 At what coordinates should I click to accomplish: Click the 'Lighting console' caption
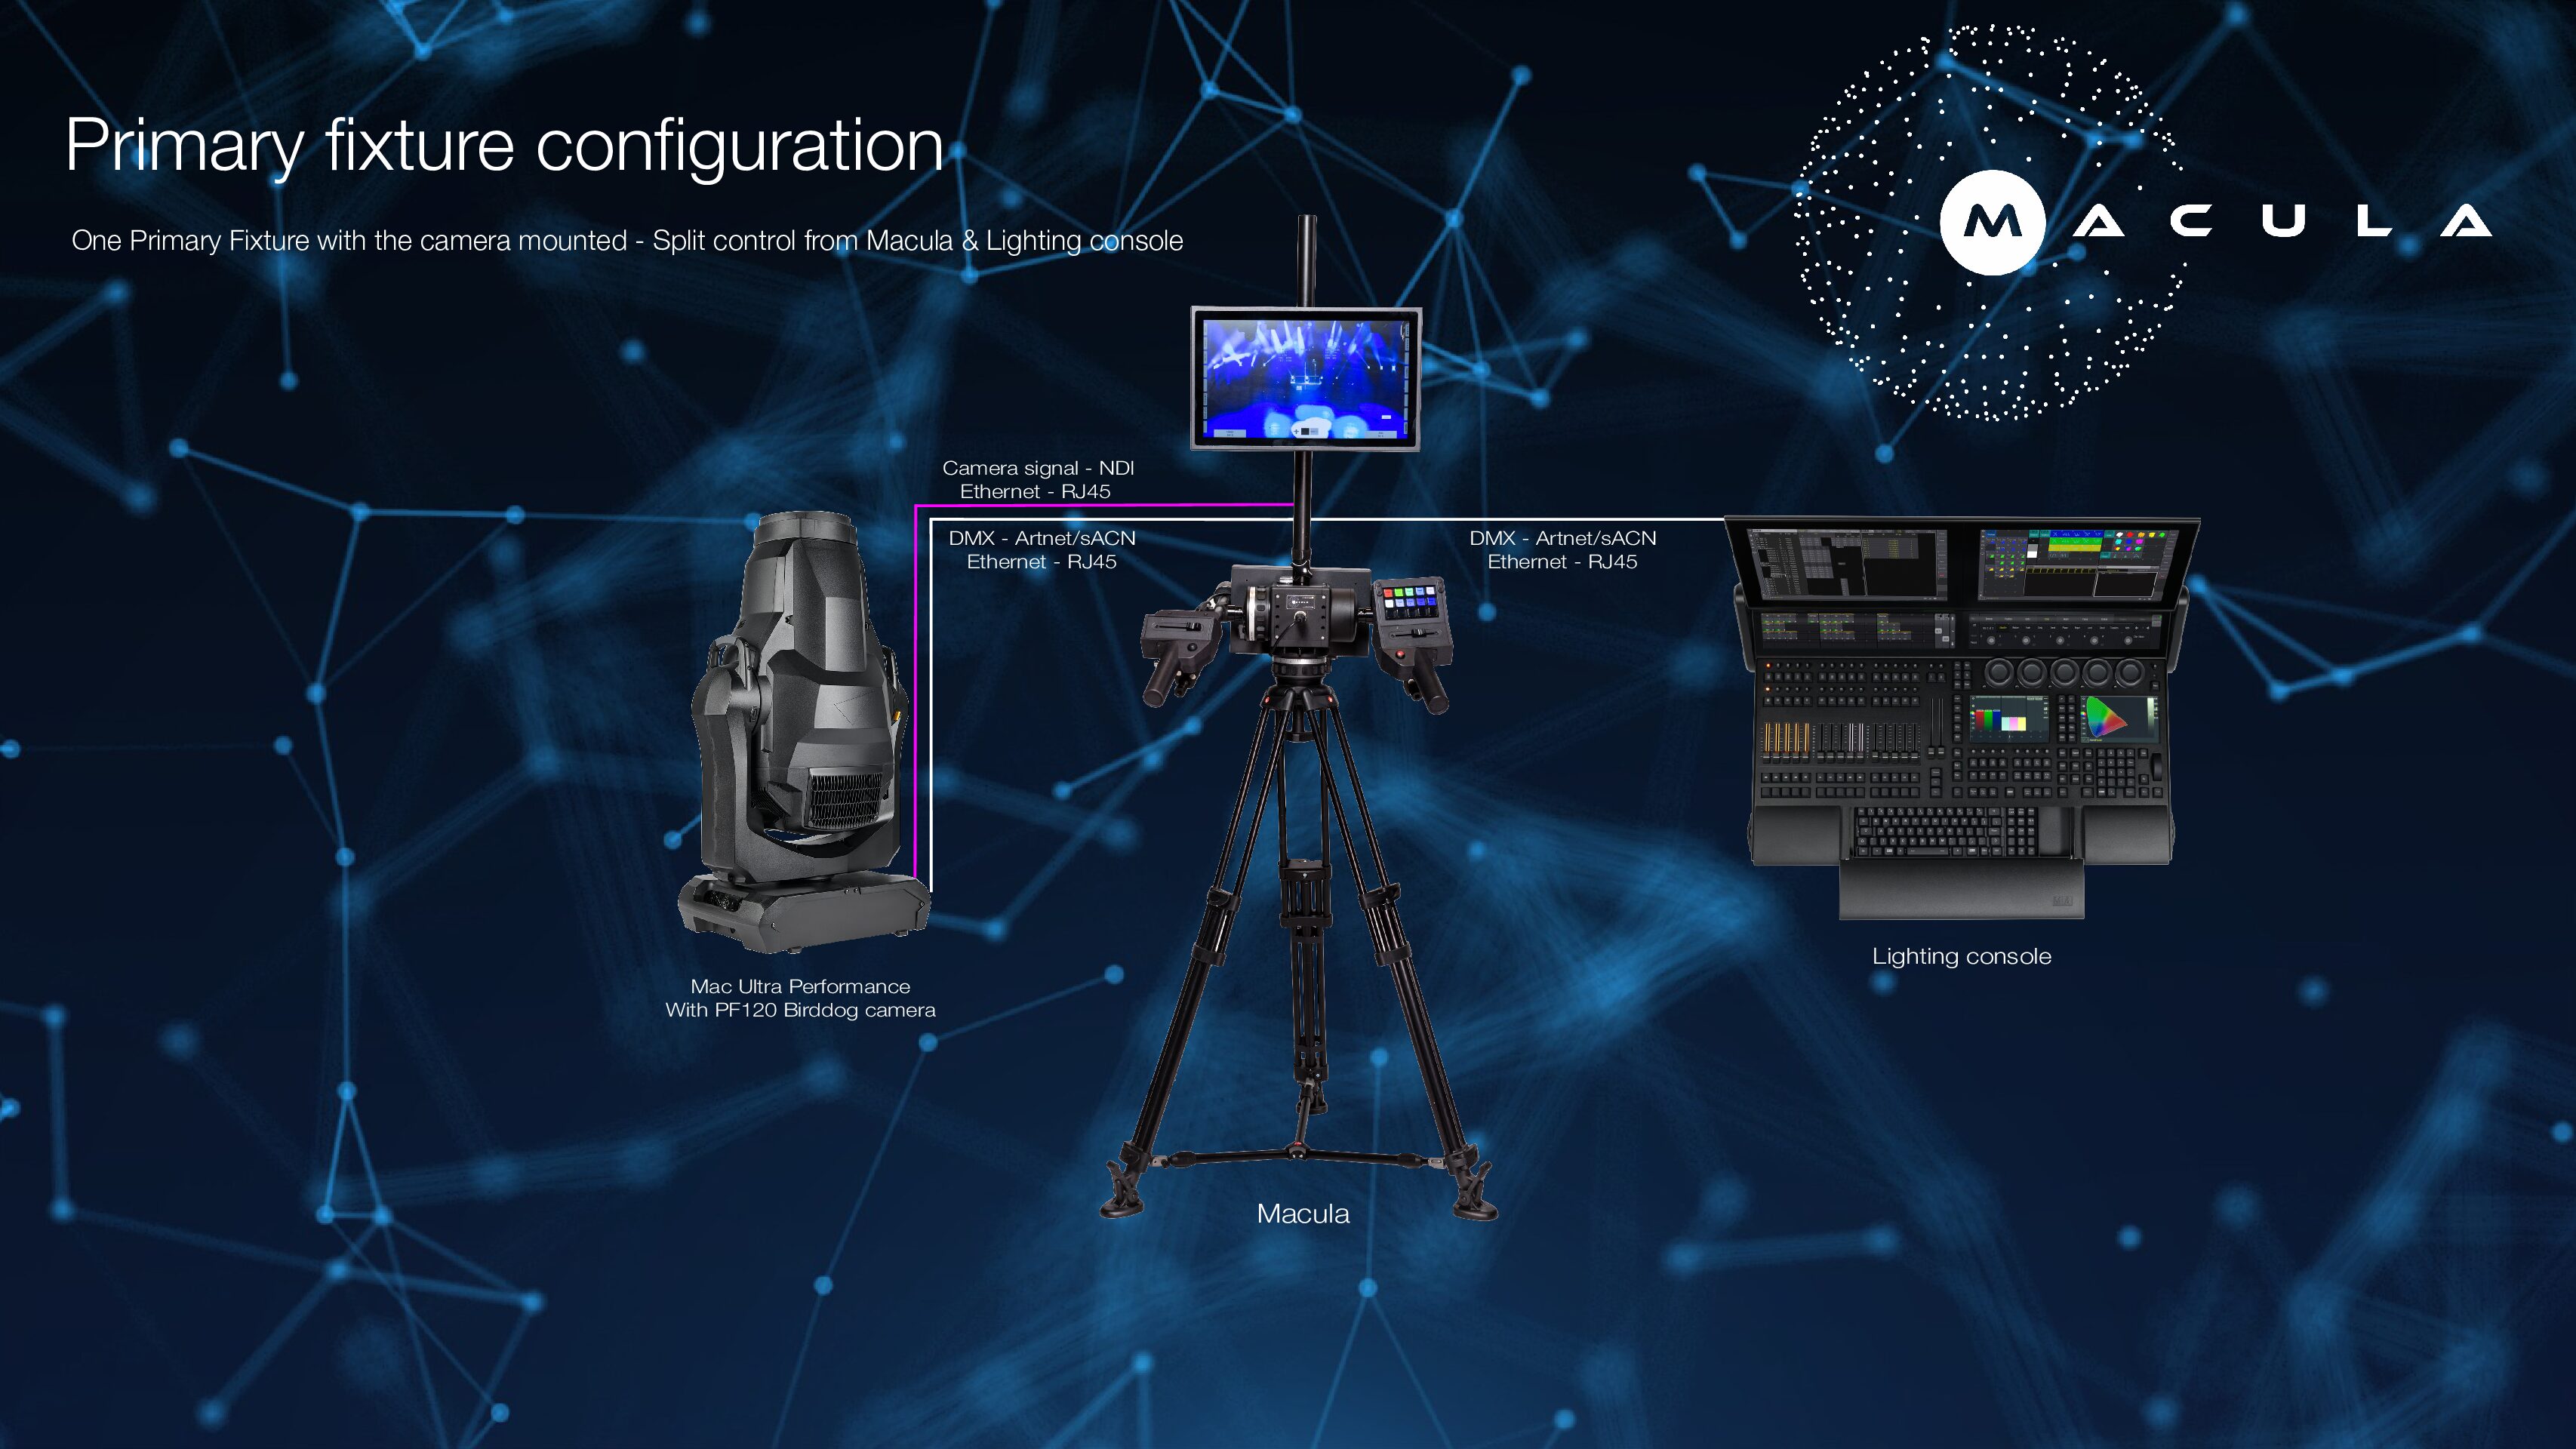pyautogui.click(x=1961, y=956)
